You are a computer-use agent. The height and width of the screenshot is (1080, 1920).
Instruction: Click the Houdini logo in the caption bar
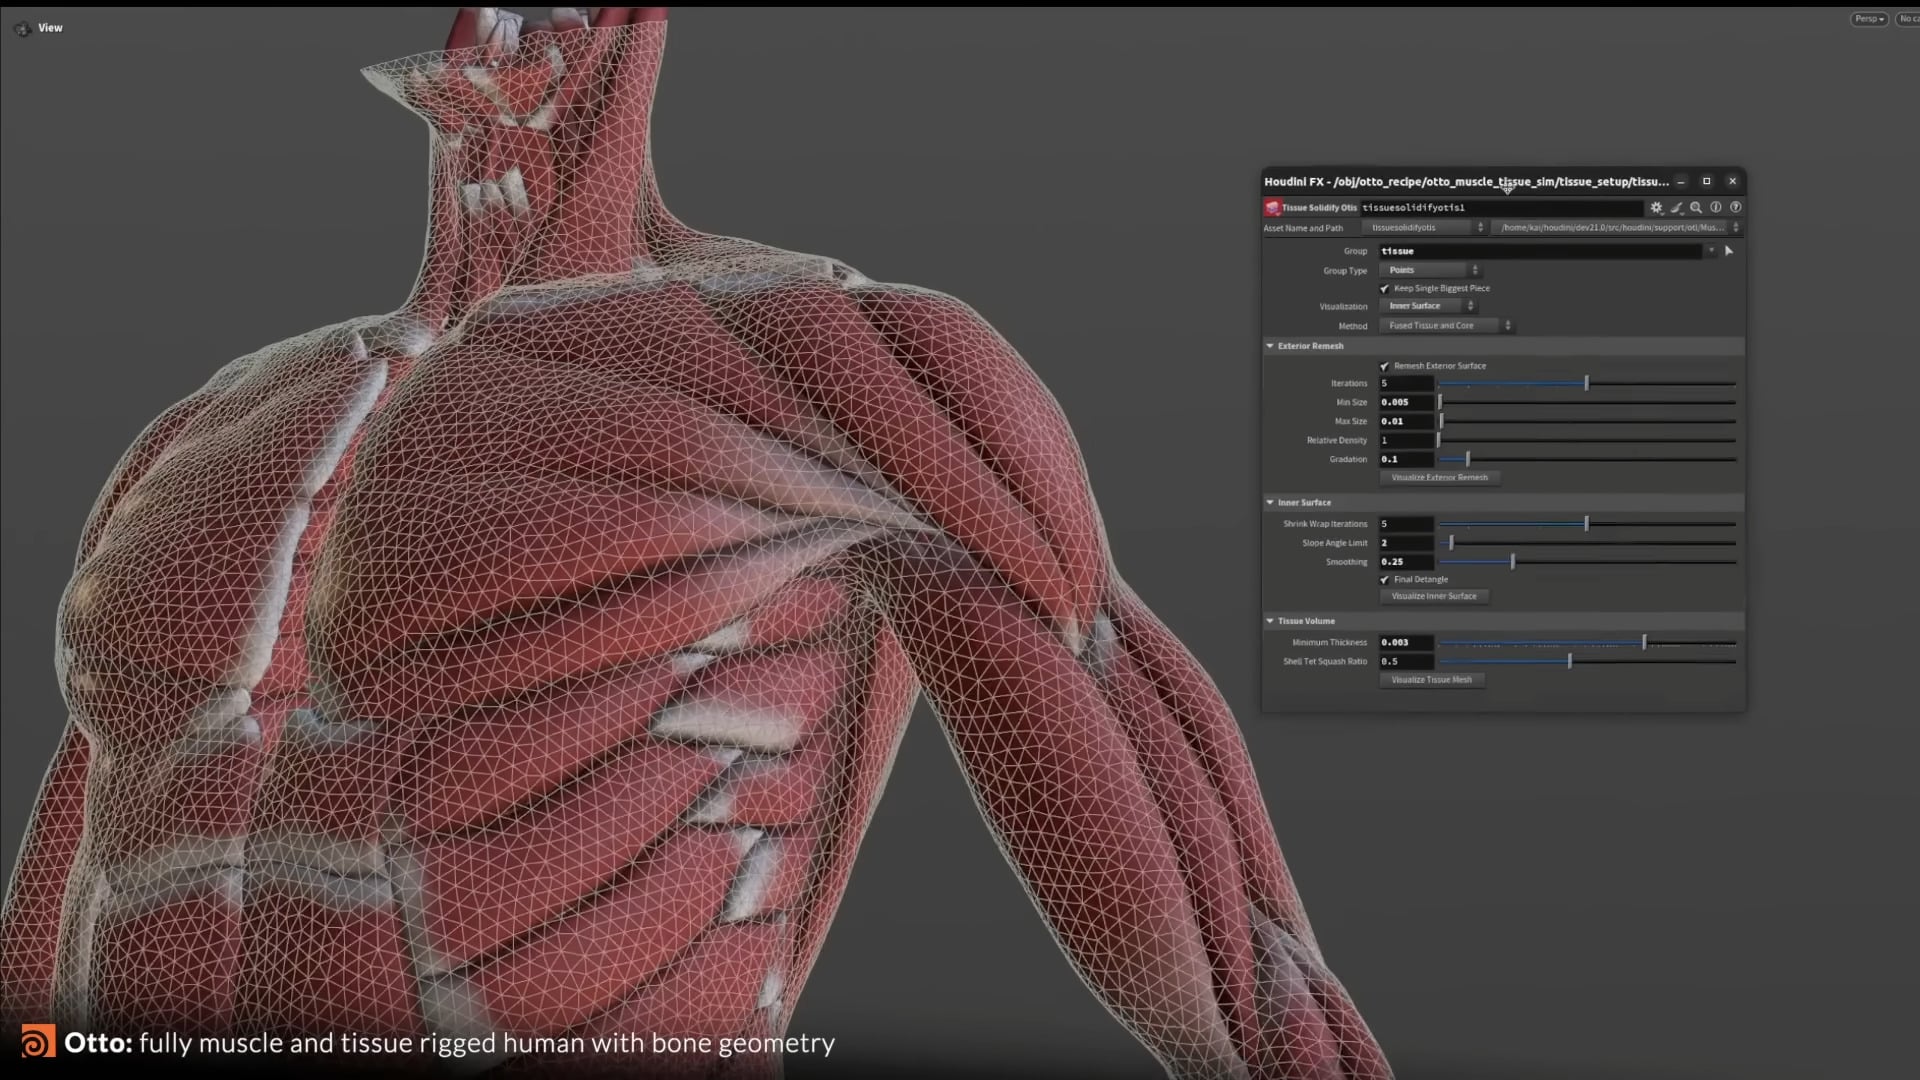click(37, 1043)
